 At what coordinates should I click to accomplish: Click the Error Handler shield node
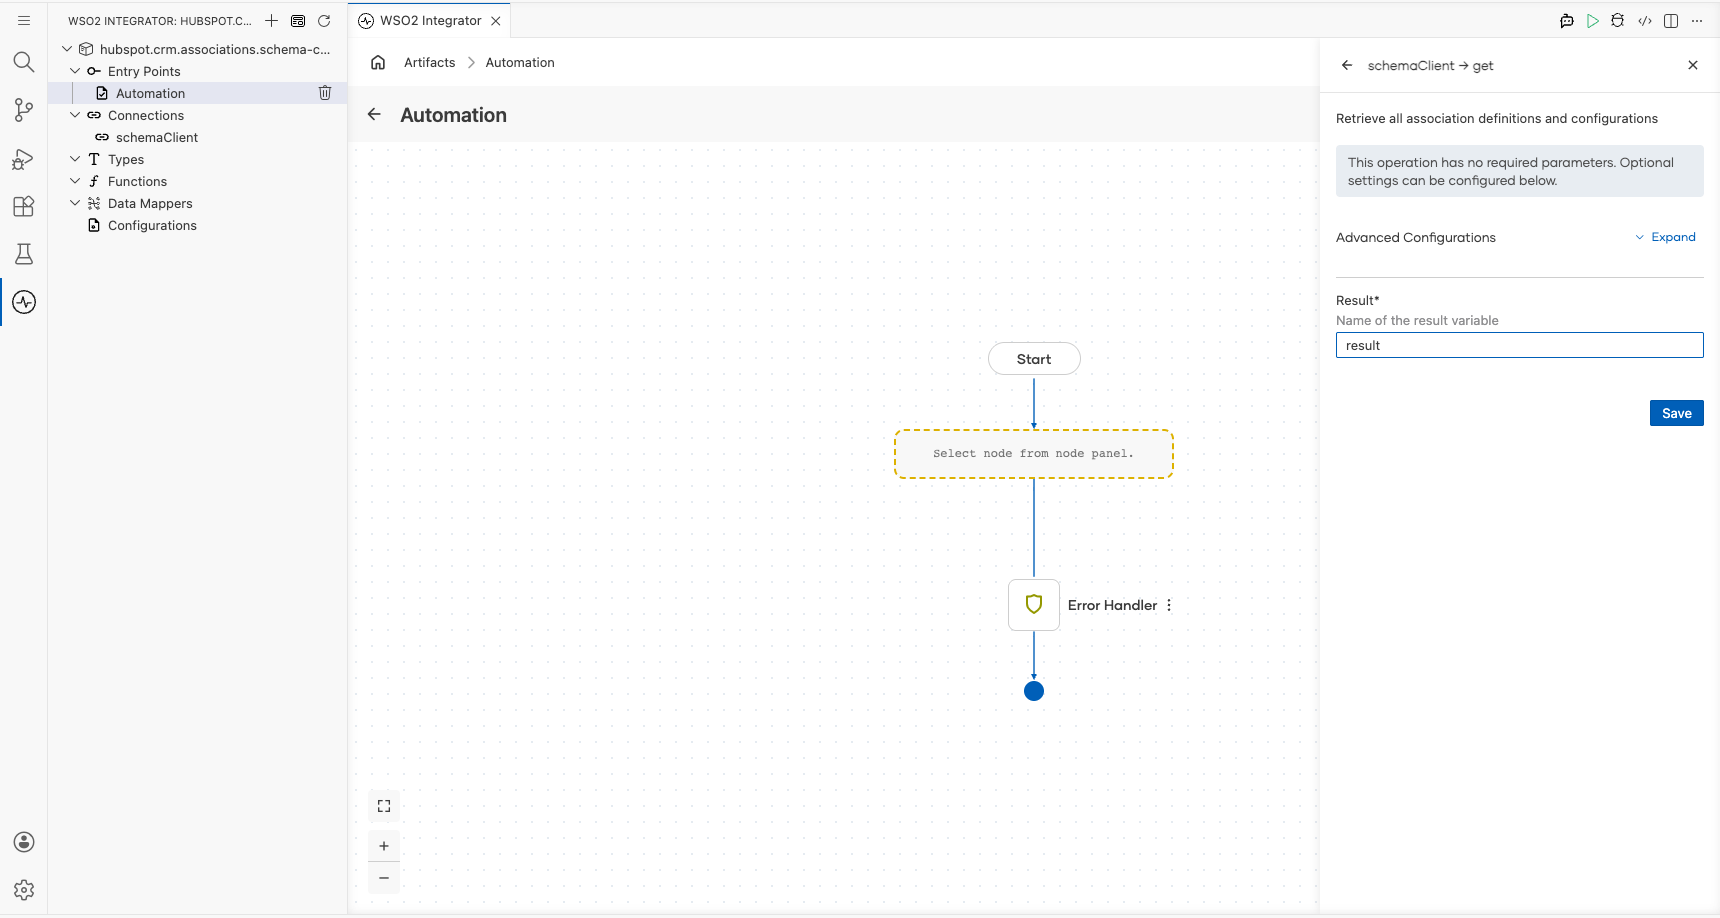(x=1034, y=605)
